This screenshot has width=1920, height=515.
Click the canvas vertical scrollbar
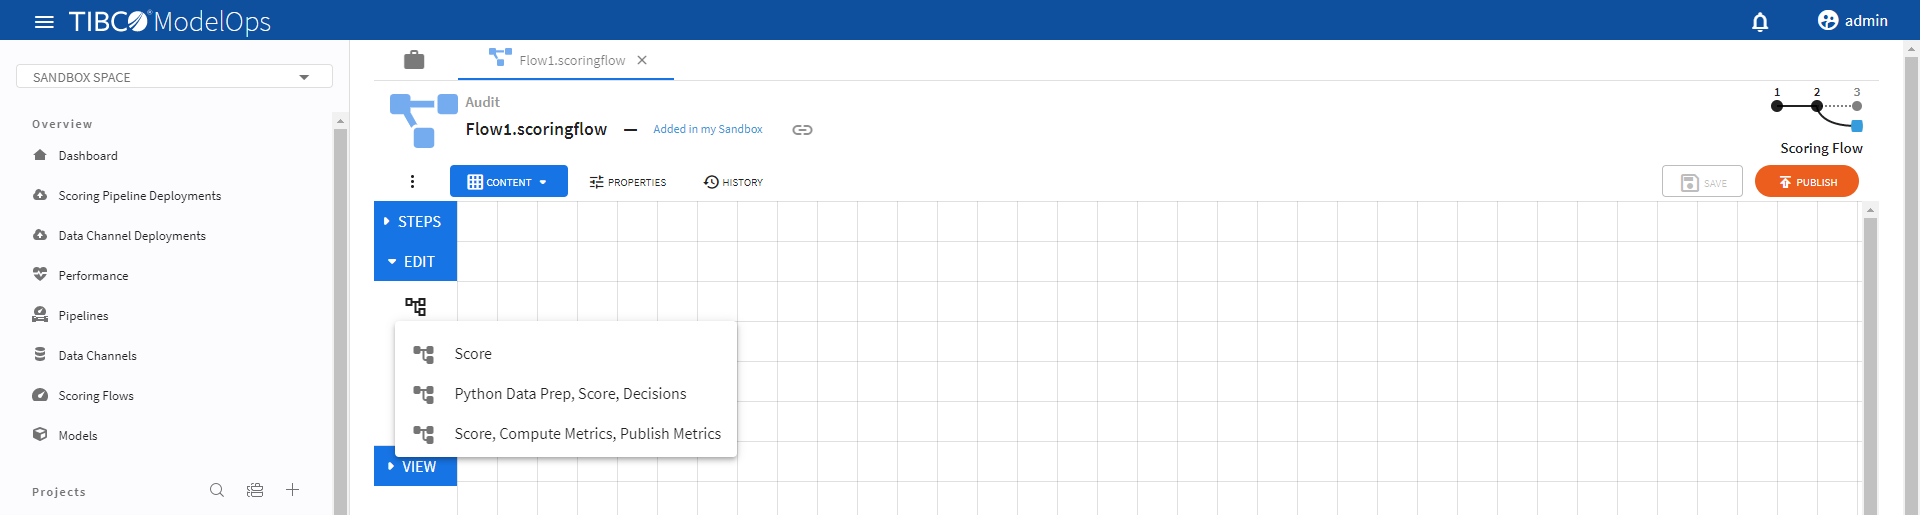coord(1870,365)
